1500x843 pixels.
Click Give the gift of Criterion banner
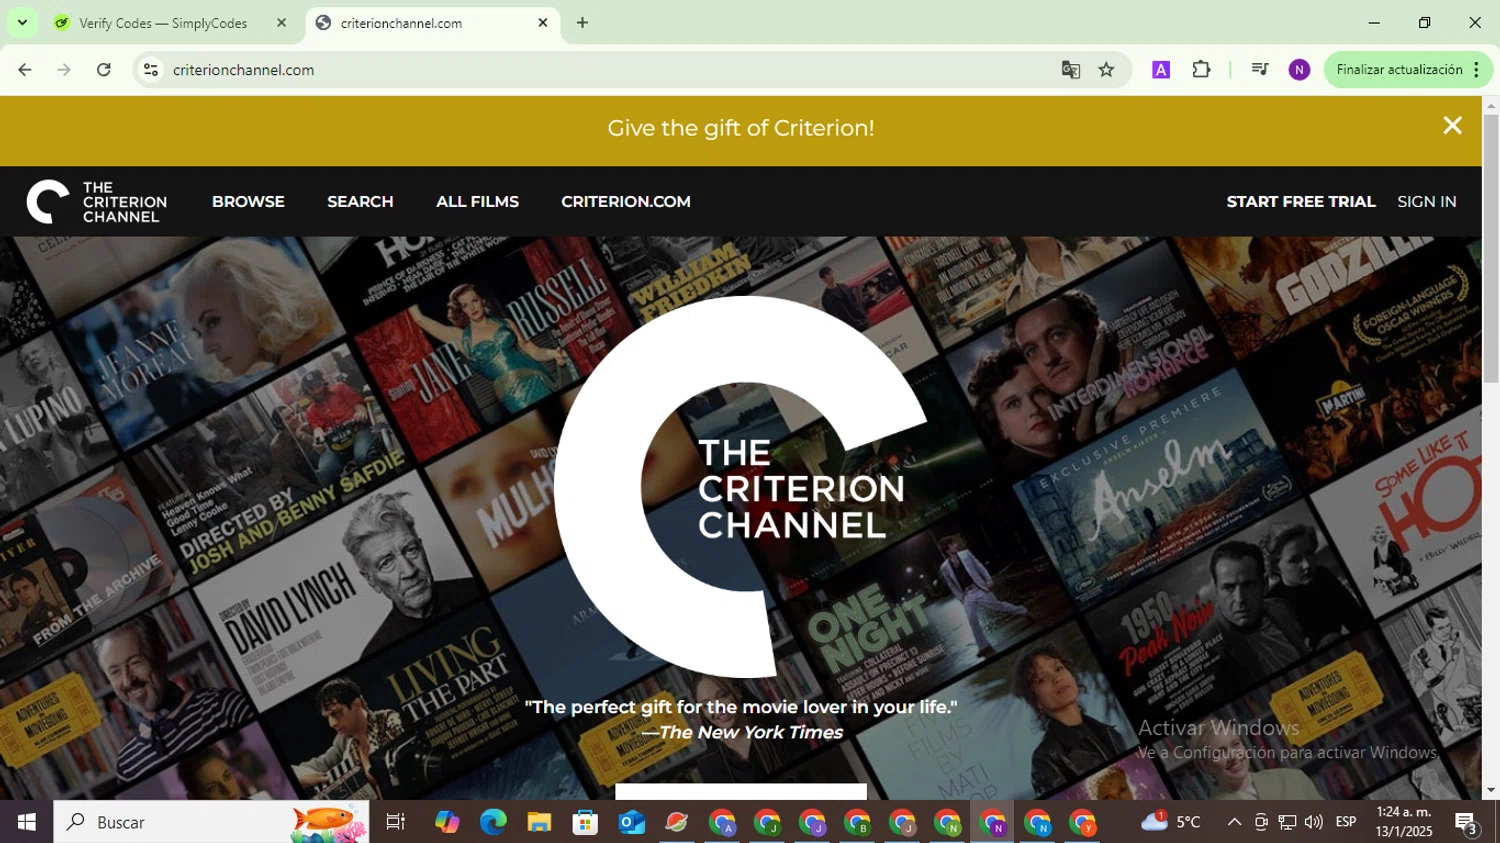click(741, 128)
